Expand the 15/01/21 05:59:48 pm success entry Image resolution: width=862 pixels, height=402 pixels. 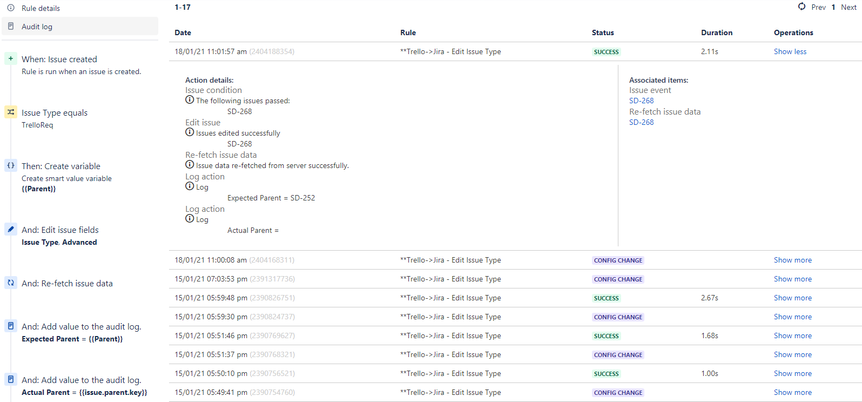pyautogui.click(x=792, y=298)
